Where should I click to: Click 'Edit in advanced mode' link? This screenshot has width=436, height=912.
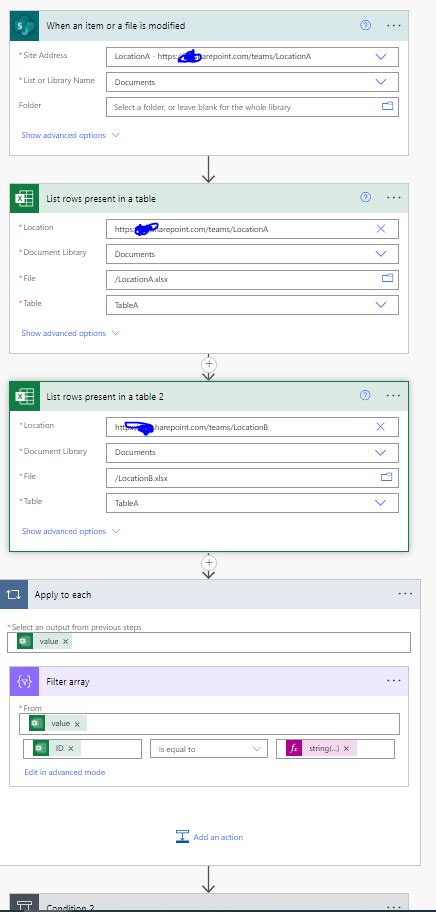[65, 772]
